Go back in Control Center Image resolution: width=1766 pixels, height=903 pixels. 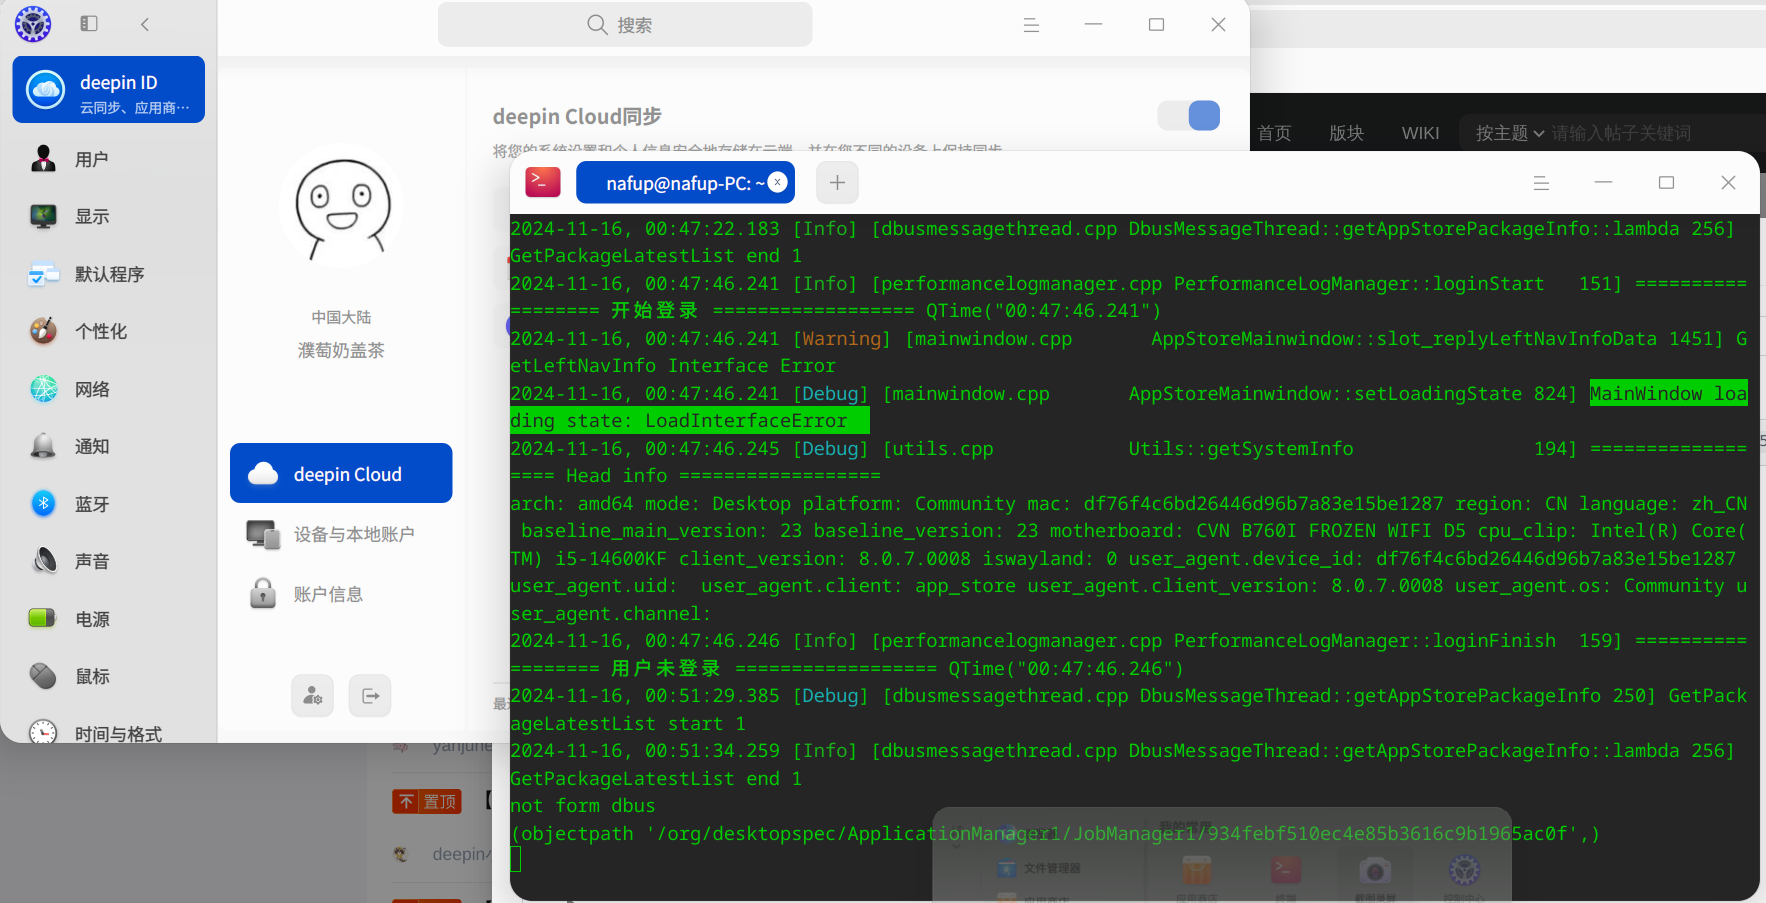click(x=145, y=24)
